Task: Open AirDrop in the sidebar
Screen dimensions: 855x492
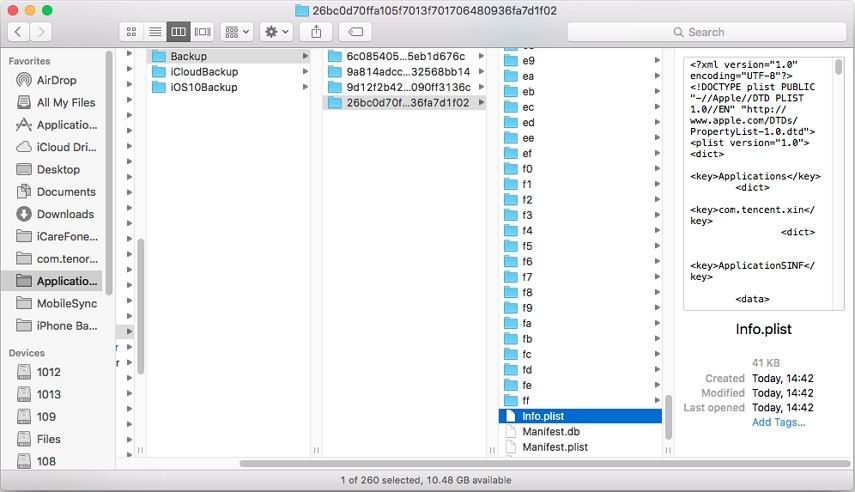Action: 56,80
